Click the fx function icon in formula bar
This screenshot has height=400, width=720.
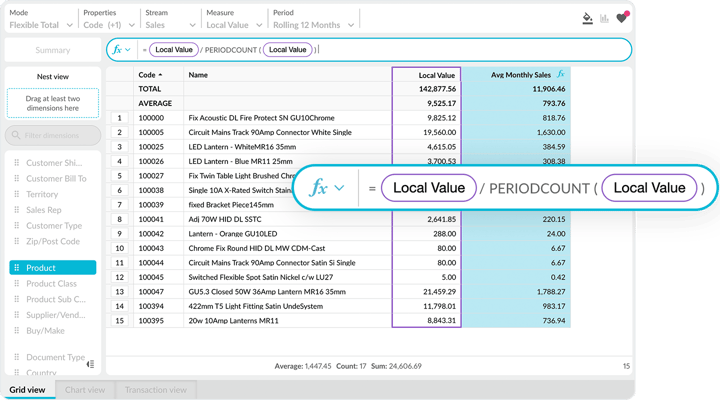[117, 50]
